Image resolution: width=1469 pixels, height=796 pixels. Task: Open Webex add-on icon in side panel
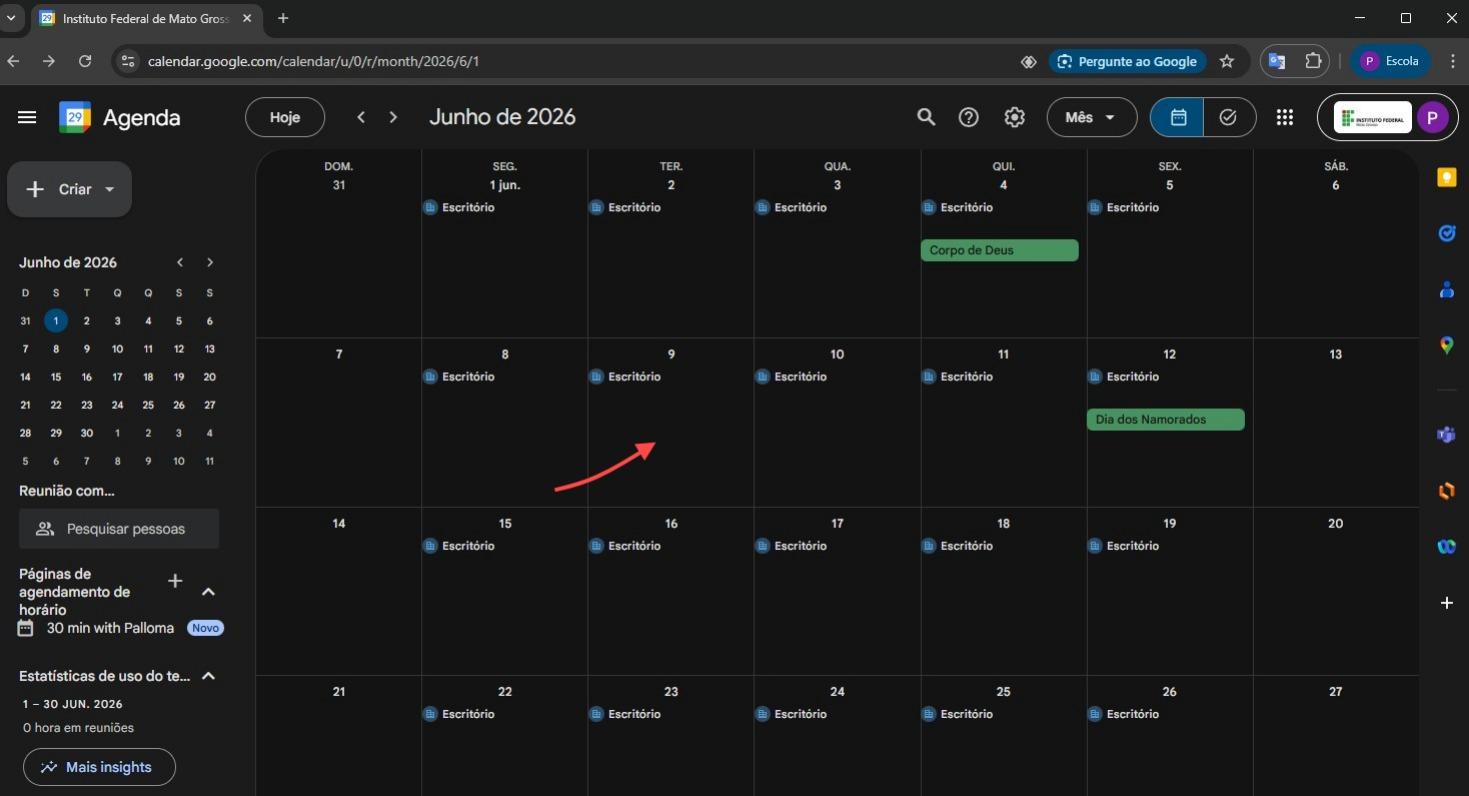[x=1446, y=546]
